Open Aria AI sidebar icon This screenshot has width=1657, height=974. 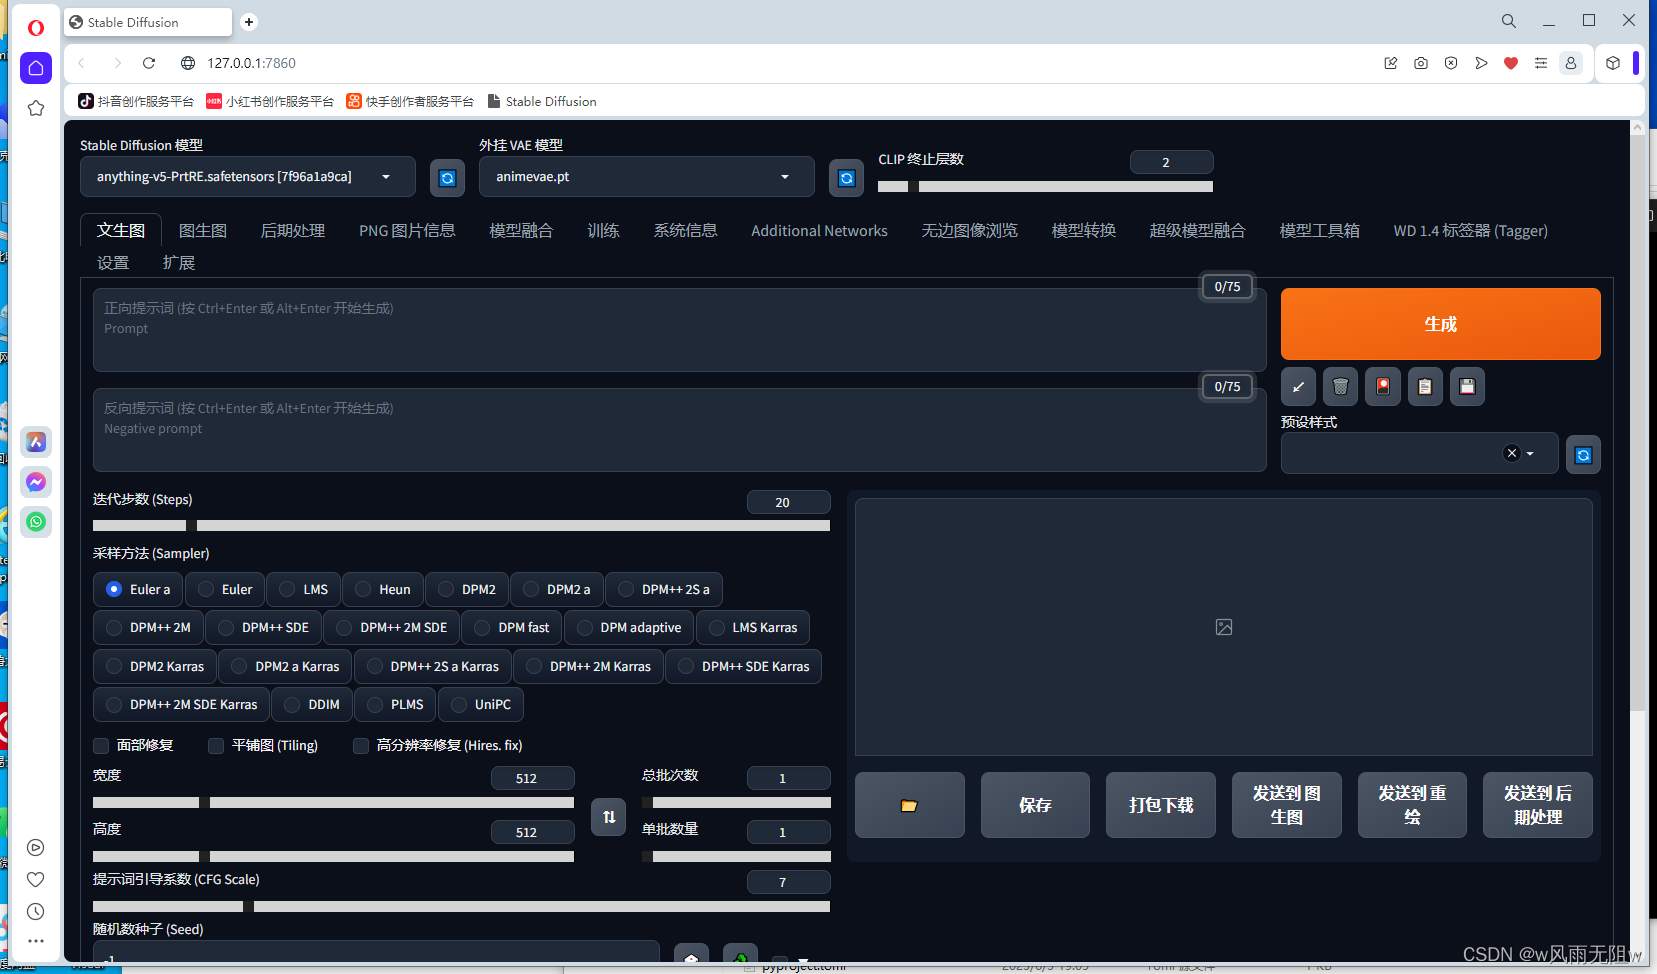(x=36, y=442)
